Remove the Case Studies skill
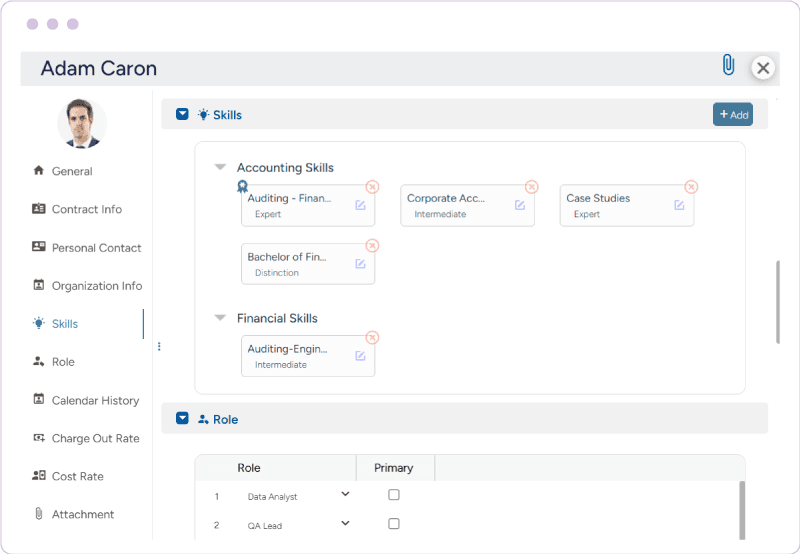800x554 pixels. point(691,187)
